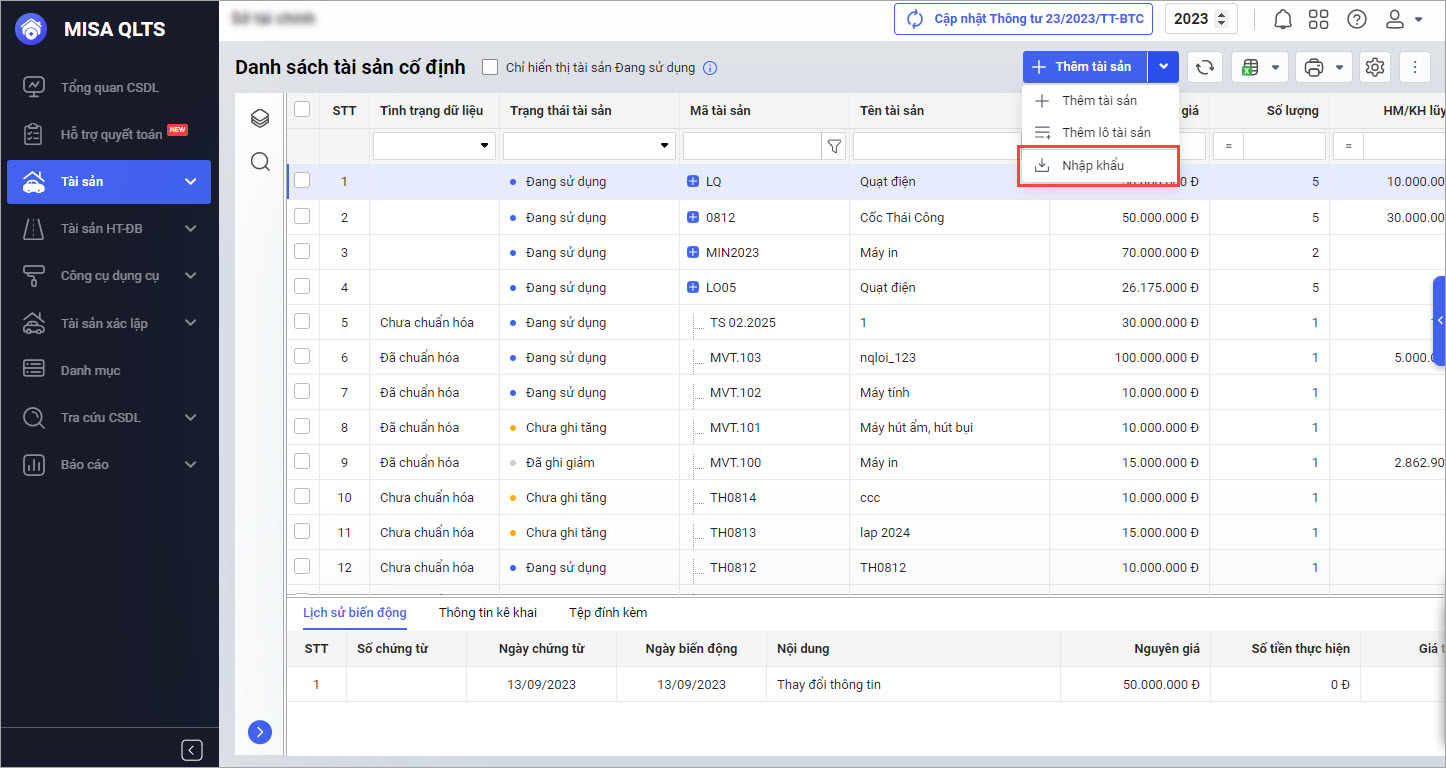The image size is (1446, 768).
Task: Select checkbox for row 2 Cốc Thái Công
Action: tap(302, 217)
